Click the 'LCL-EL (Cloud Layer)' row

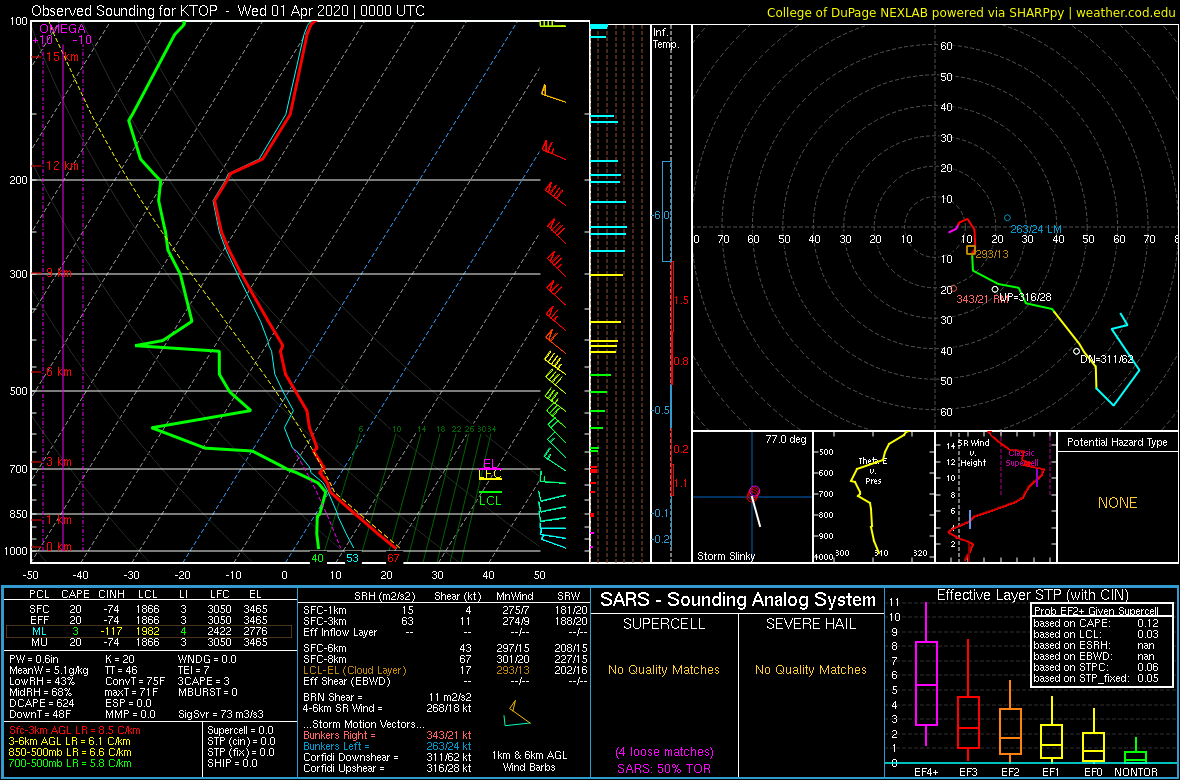[x=444, y=670]
